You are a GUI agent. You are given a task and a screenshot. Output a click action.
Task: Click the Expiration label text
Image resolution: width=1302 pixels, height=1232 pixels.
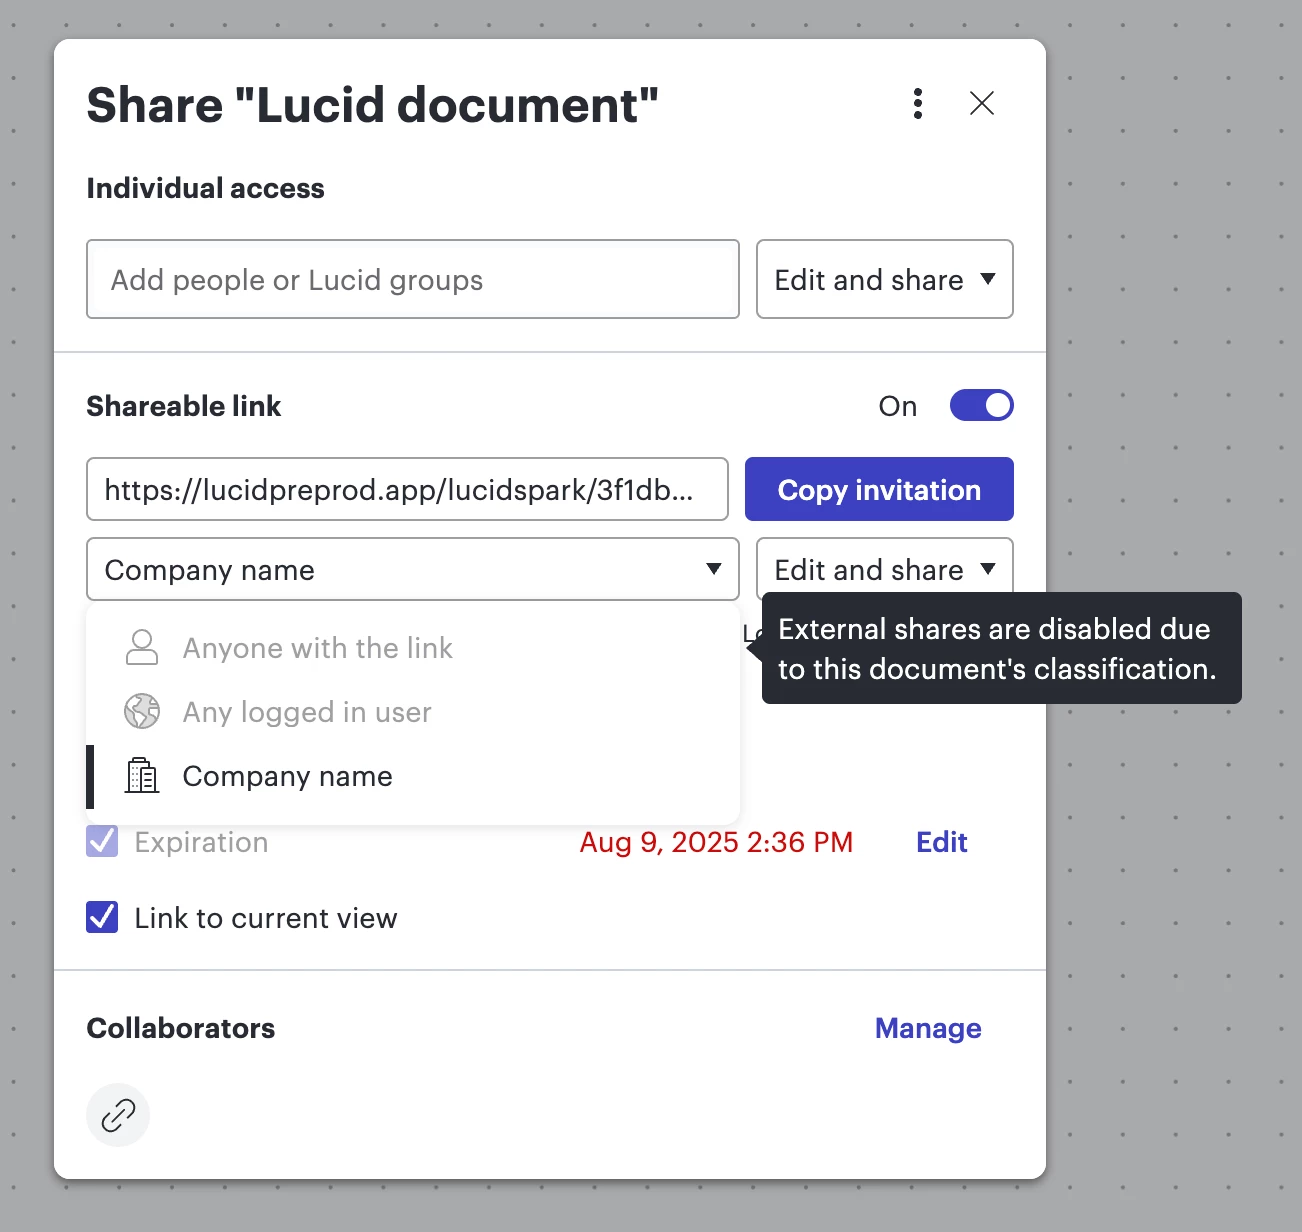click(x=201, y=842)
